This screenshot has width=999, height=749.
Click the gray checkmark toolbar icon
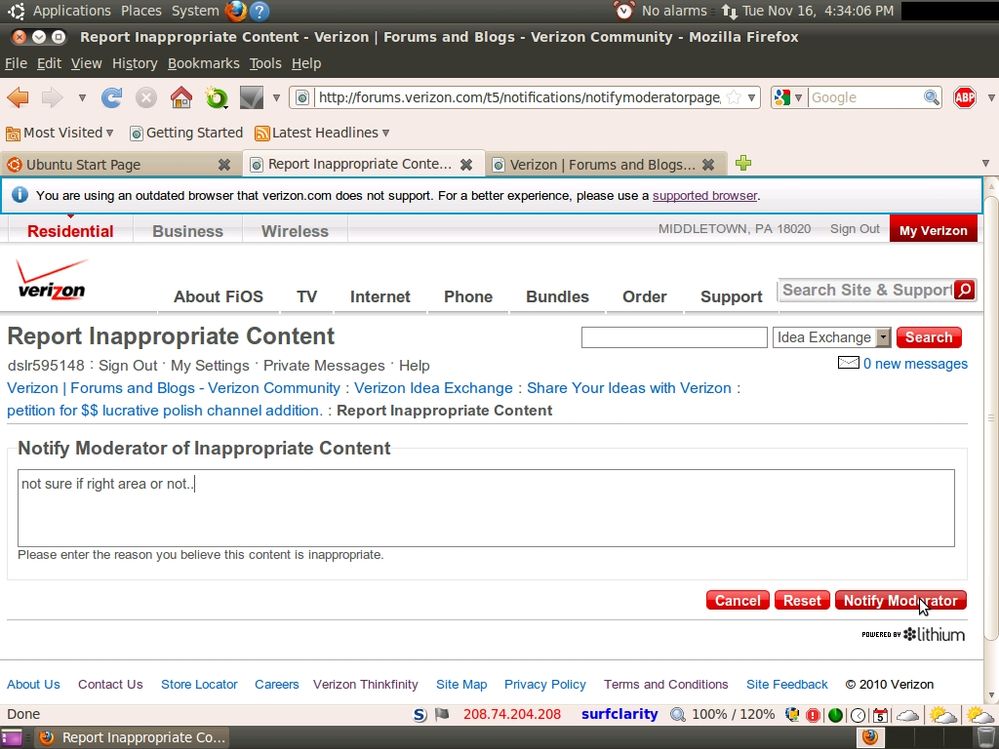pyautogui.click(x=252, y=97)
